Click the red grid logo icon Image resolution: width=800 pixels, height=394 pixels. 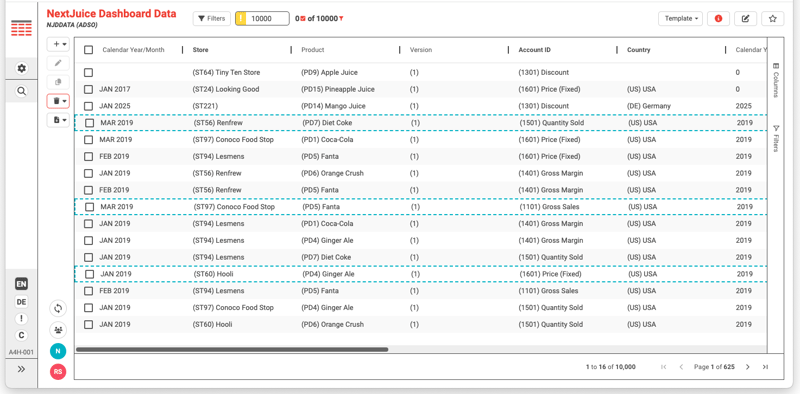pos(21,28)
